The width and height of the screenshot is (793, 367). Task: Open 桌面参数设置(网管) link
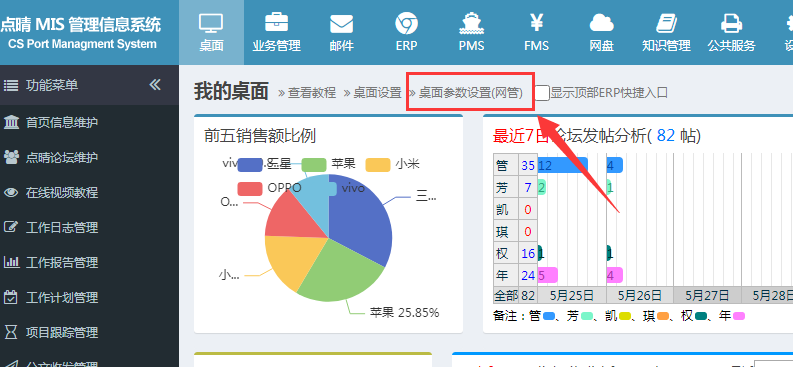pos(470,93)
